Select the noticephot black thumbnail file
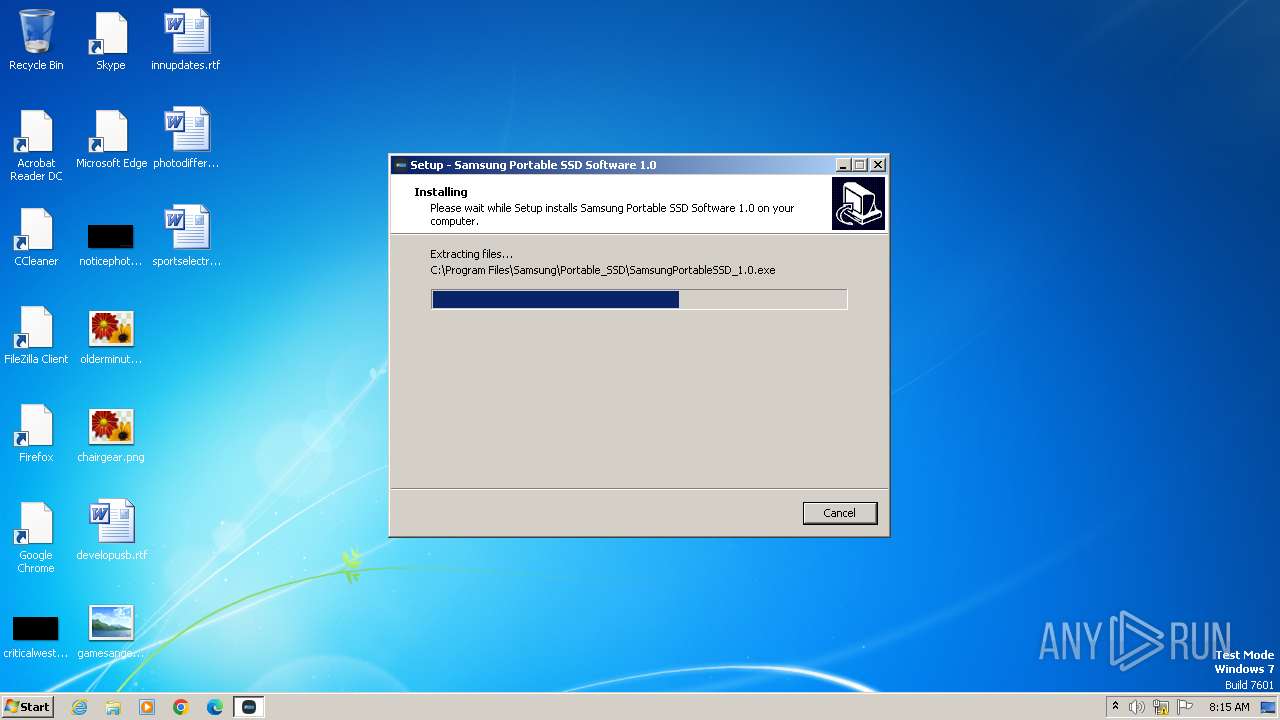The height and width of the screenshot is (720, 1280). pyautogui.click(x=110, y=245)
